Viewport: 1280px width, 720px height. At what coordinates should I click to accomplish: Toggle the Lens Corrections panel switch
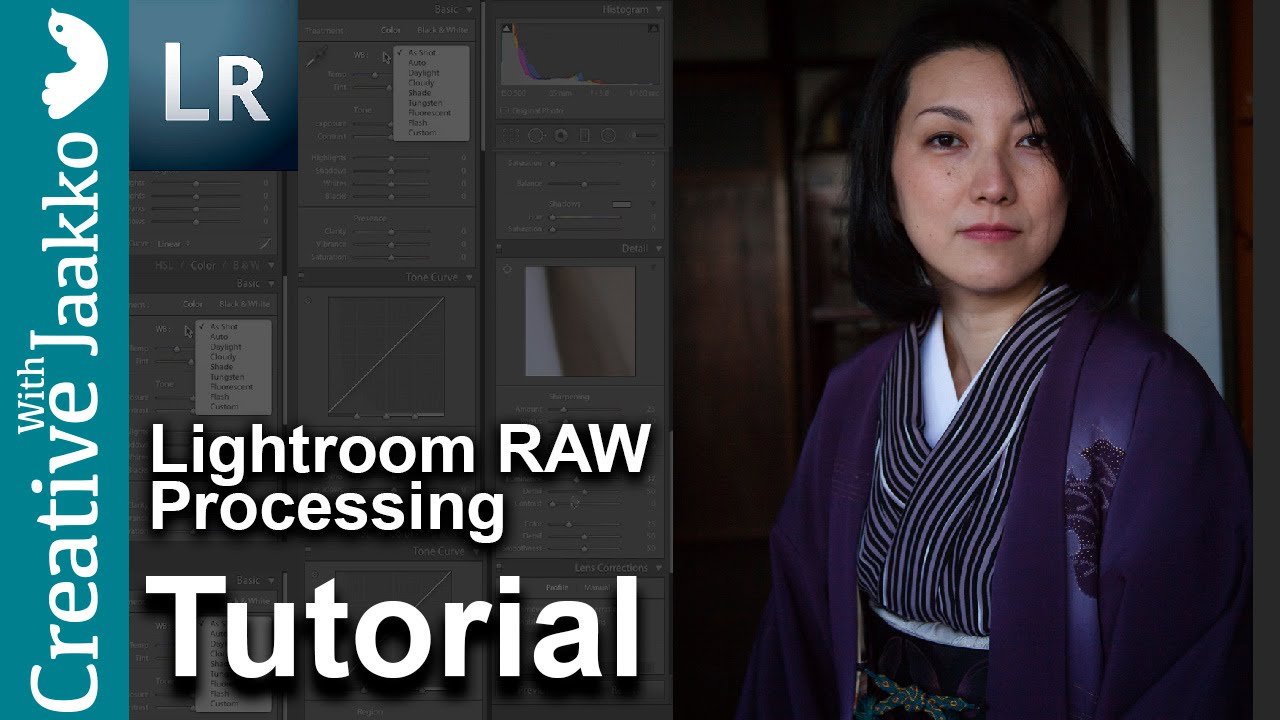499,567
